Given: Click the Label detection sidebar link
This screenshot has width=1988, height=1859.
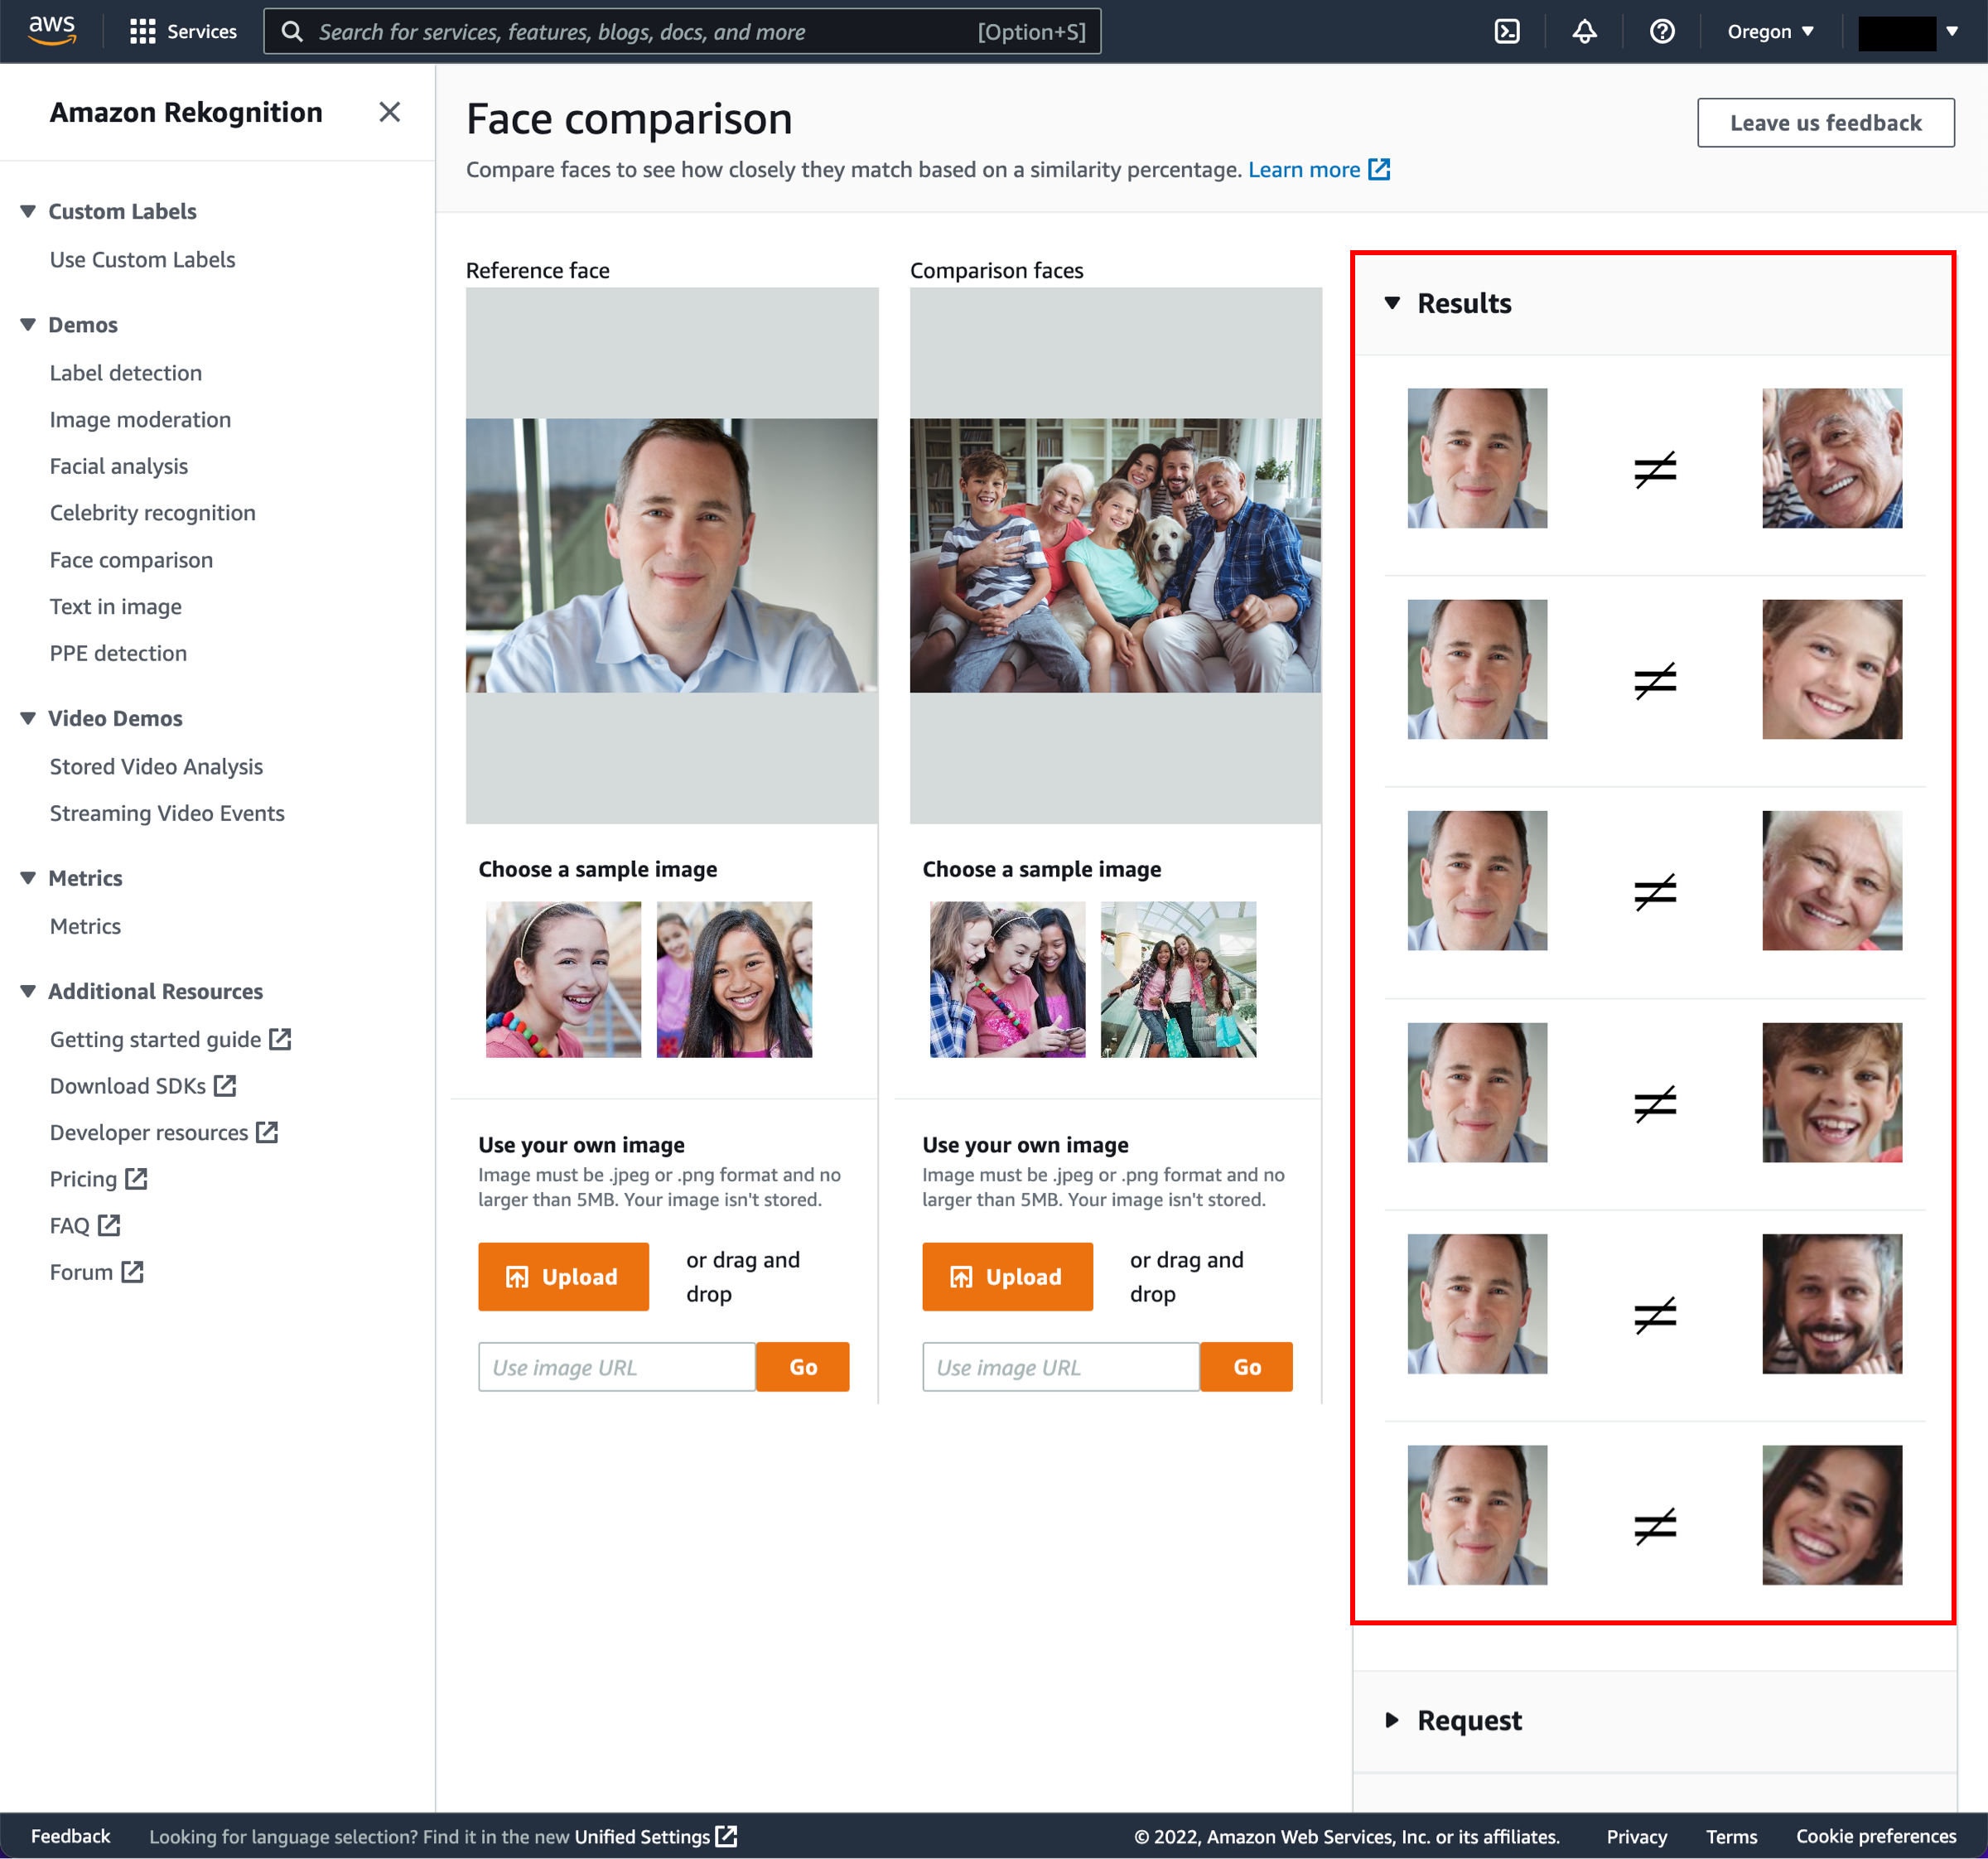Looking at the screenshot, I should (126, 372).
